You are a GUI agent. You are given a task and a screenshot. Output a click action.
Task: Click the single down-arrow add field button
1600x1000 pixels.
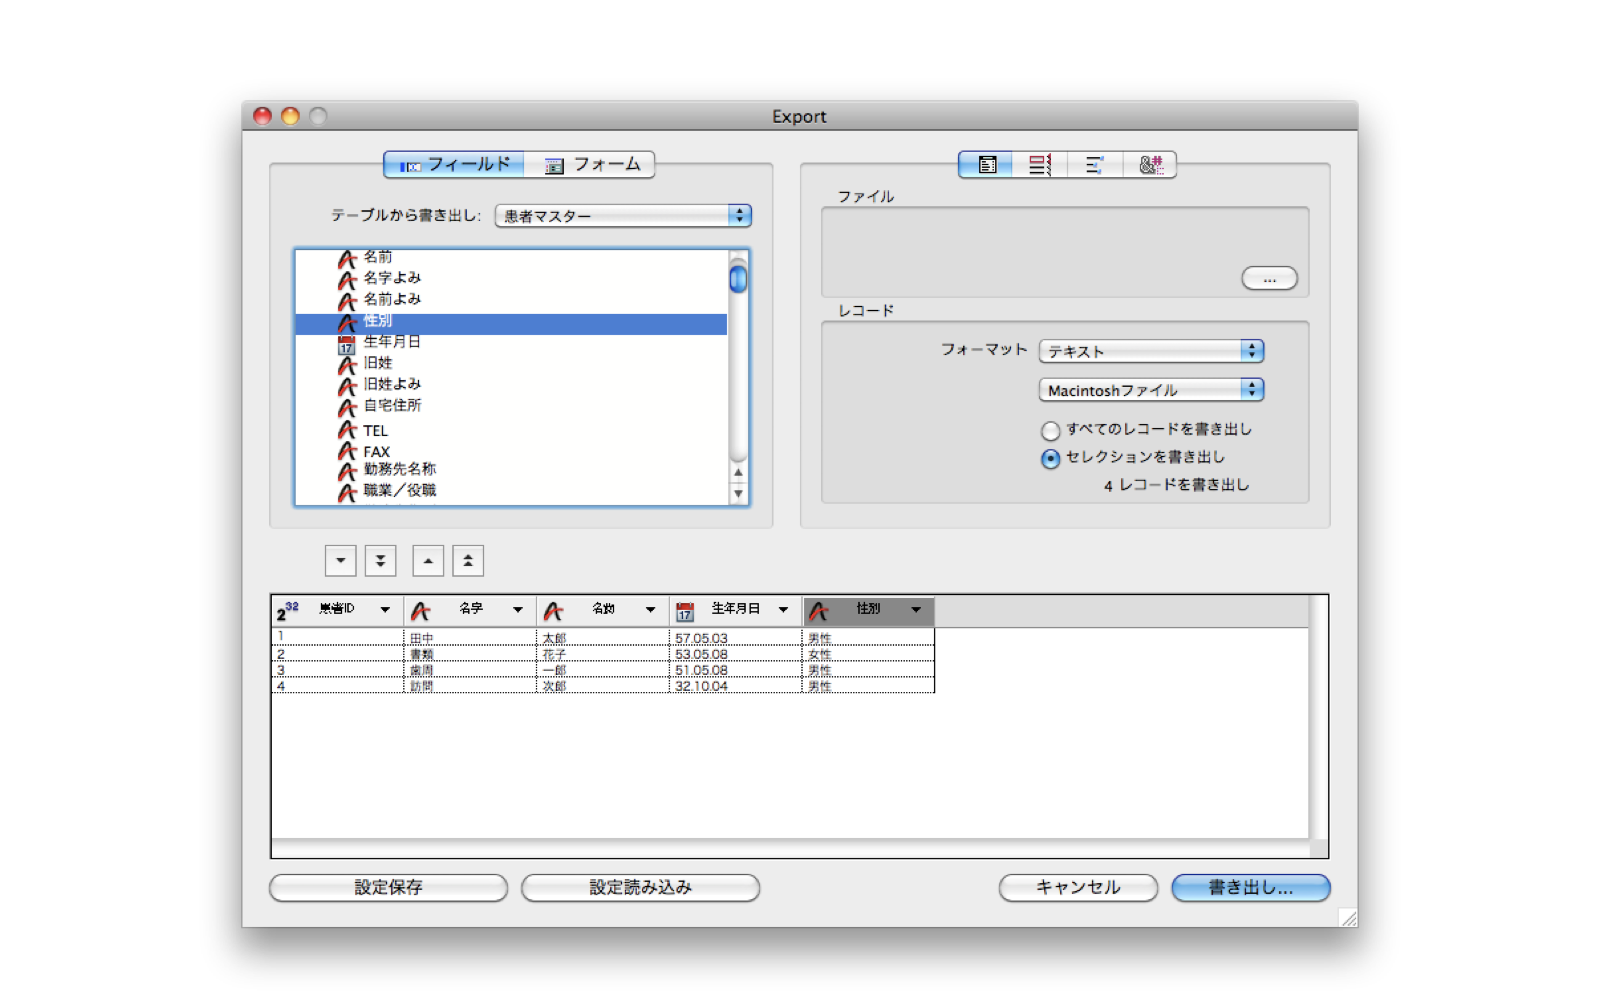(341, 561)
